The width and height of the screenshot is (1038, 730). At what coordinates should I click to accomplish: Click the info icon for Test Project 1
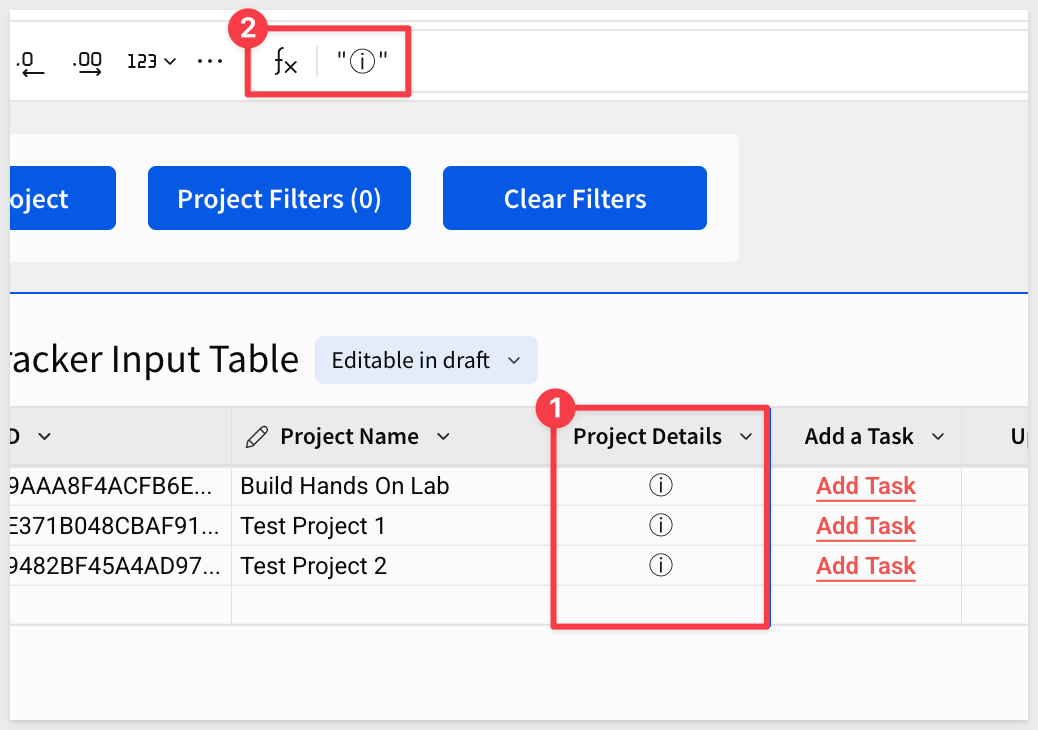point(661,525)
